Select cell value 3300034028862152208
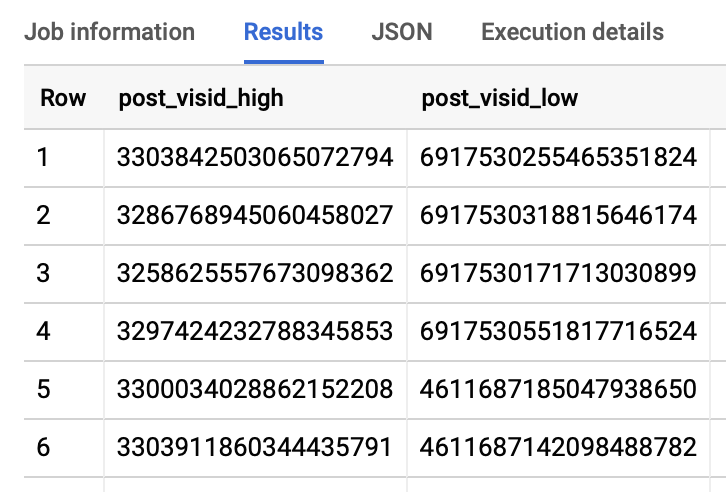The height and width of the screenshot is (492, 726). click(x=255, y=389)
